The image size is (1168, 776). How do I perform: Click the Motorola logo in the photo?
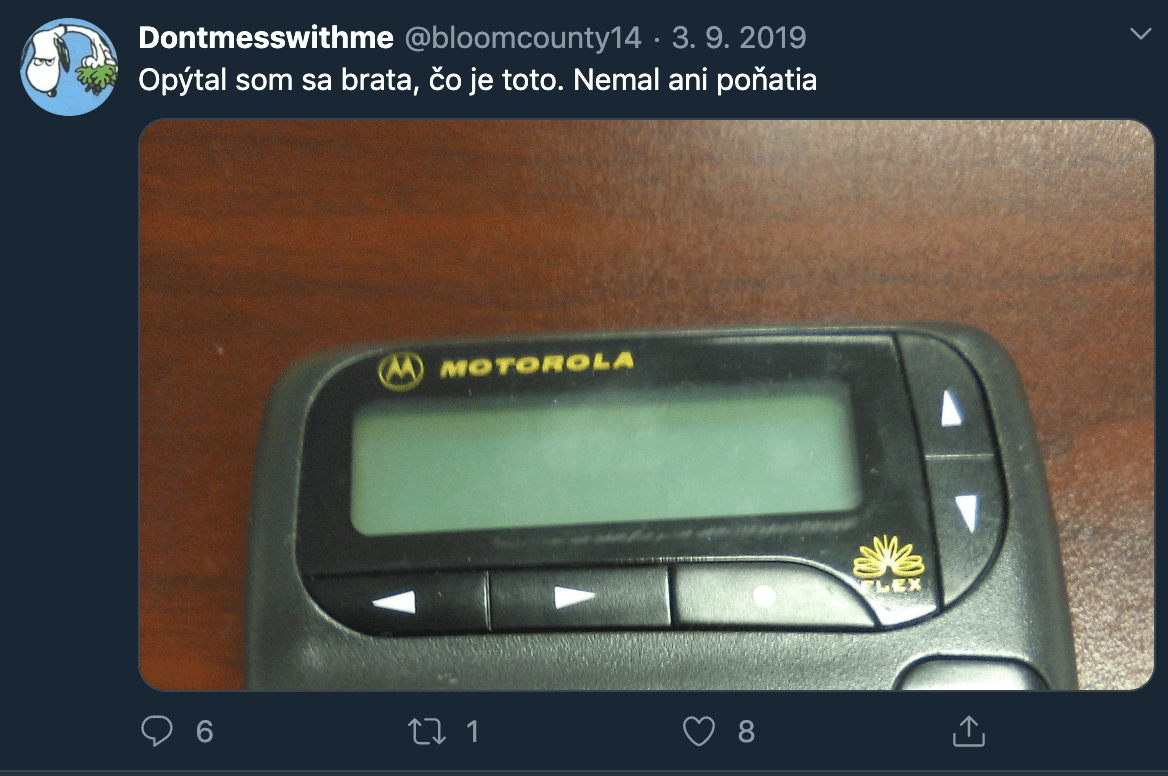pos(507,368)
